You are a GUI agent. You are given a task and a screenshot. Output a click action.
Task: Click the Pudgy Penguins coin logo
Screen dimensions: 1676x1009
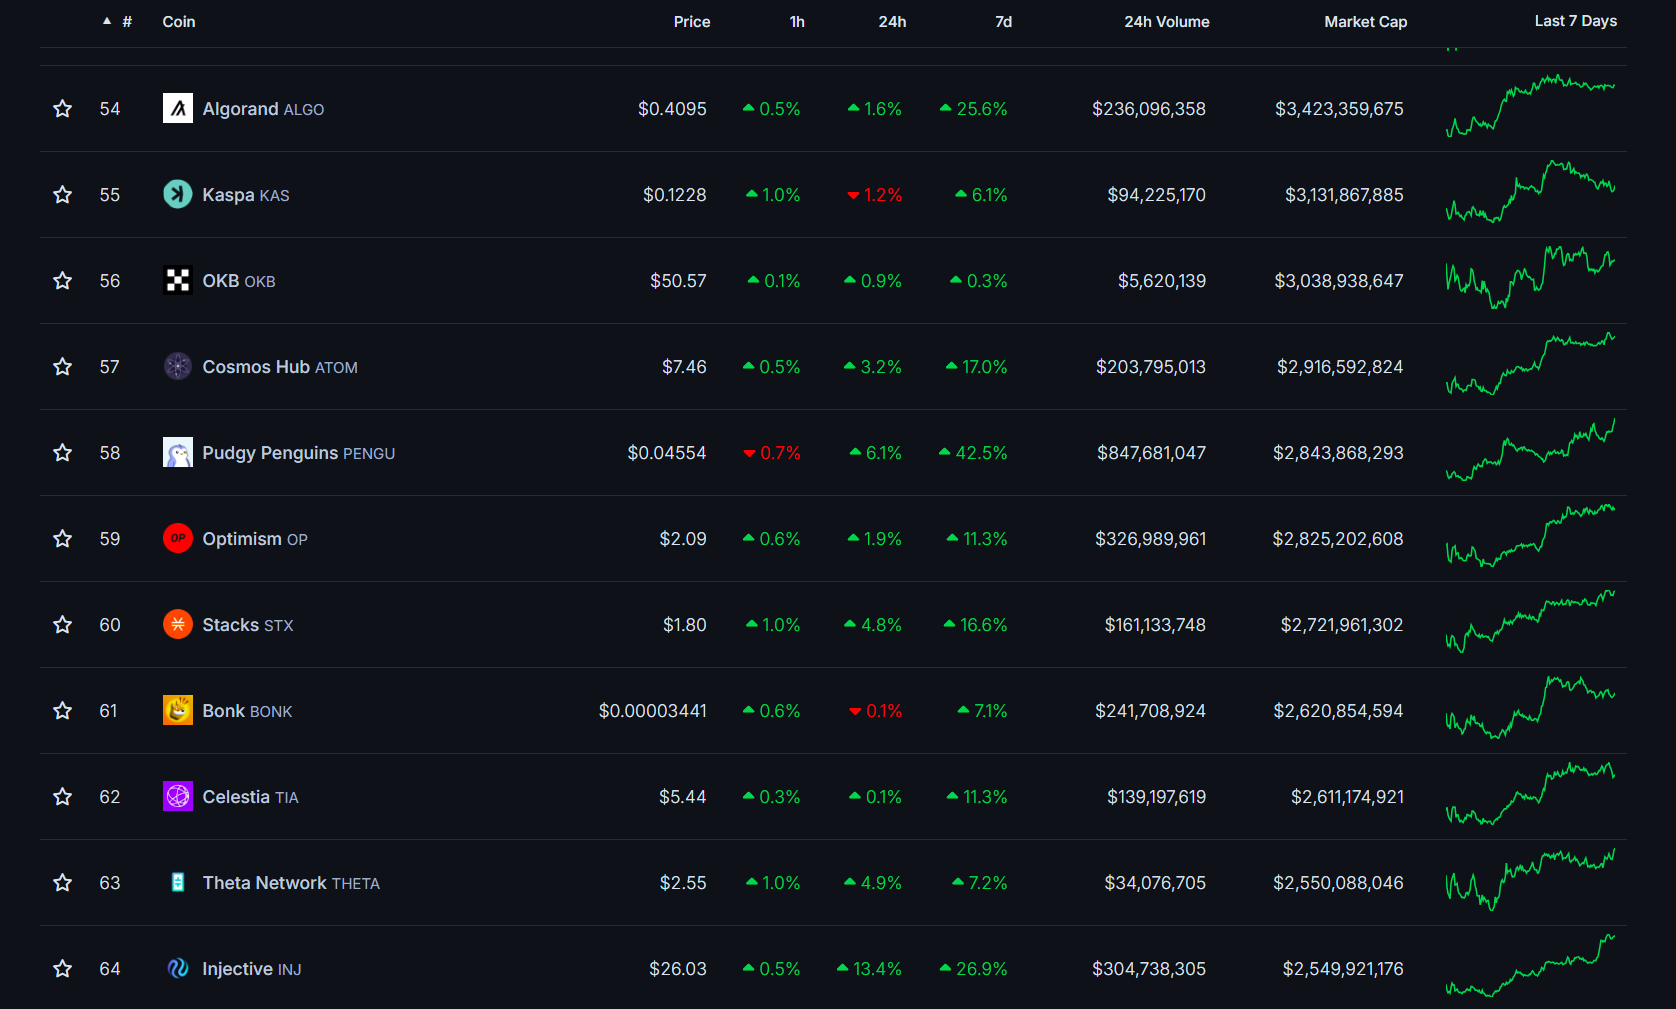178,452
